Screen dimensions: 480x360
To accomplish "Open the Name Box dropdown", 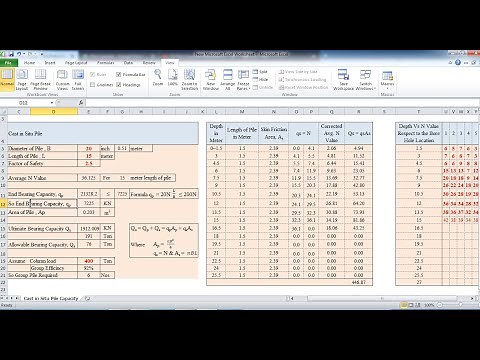I will (x=52, y=103).
